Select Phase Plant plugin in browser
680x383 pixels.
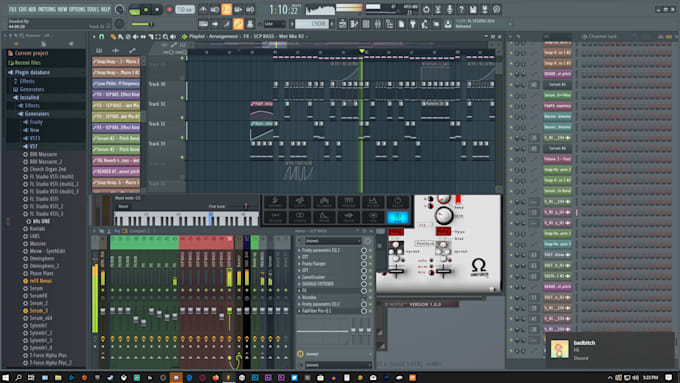click(38, 273)
